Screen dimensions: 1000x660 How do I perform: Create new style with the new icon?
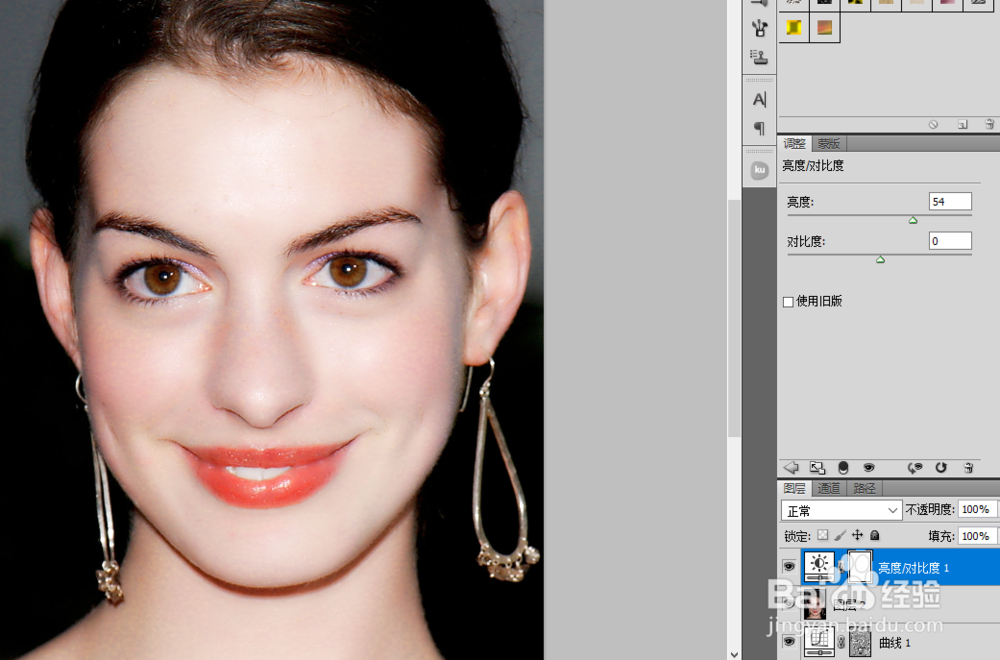pyautogui.click(x=962, y=124)
